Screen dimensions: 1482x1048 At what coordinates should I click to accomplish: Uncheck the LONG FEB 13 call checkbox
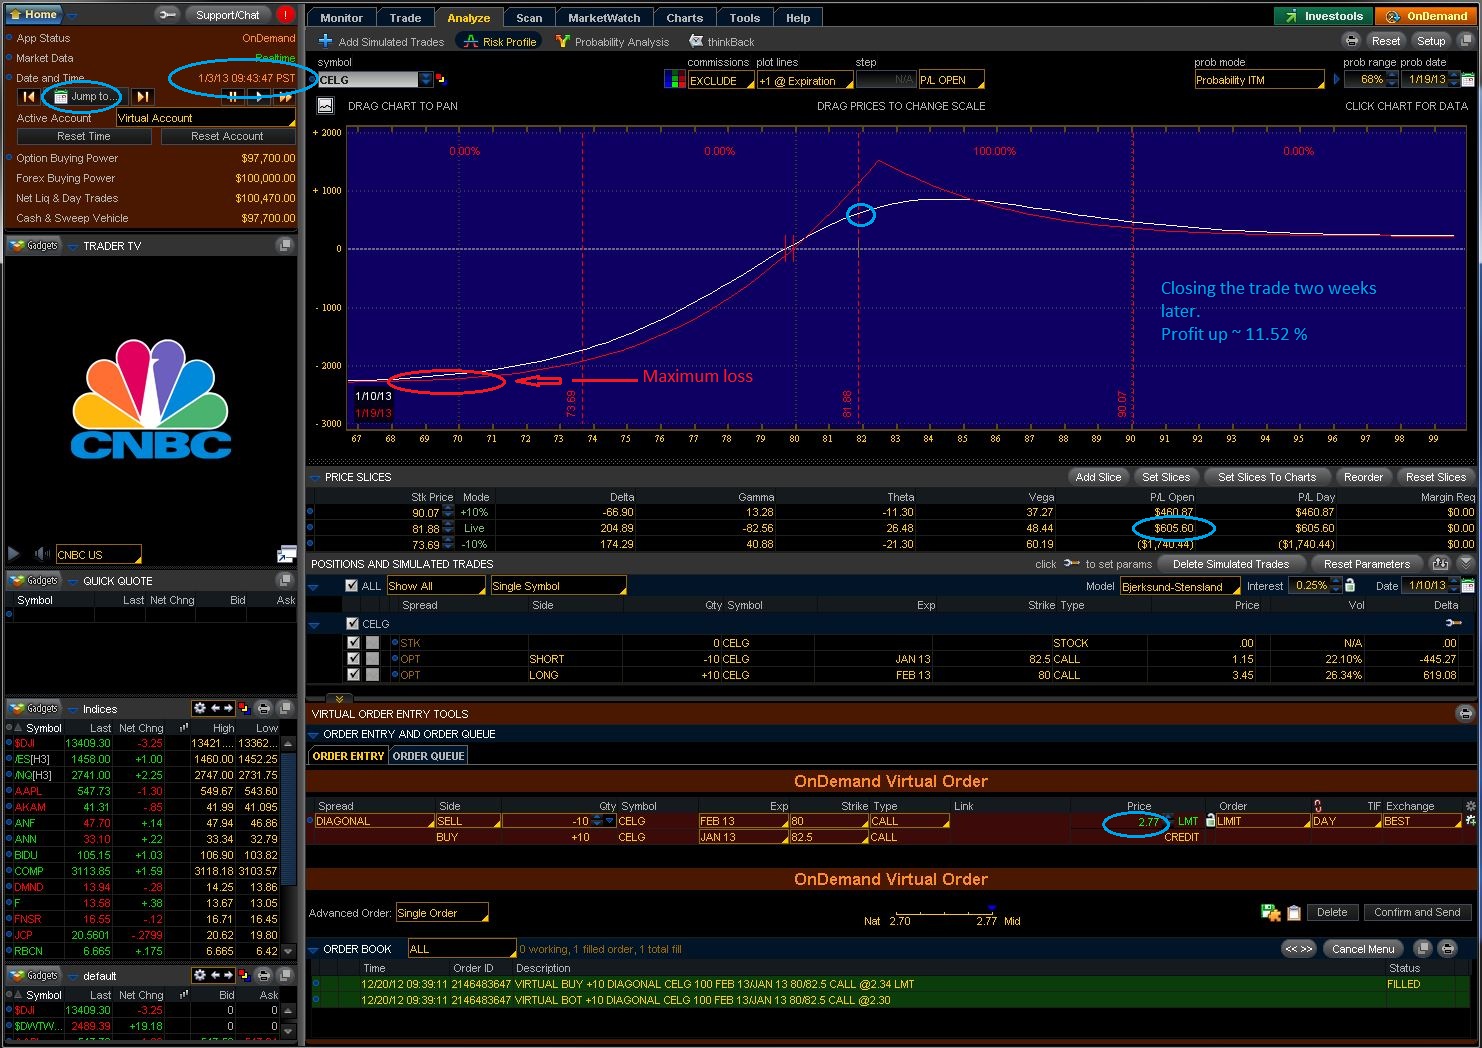(x=353, y=675)
